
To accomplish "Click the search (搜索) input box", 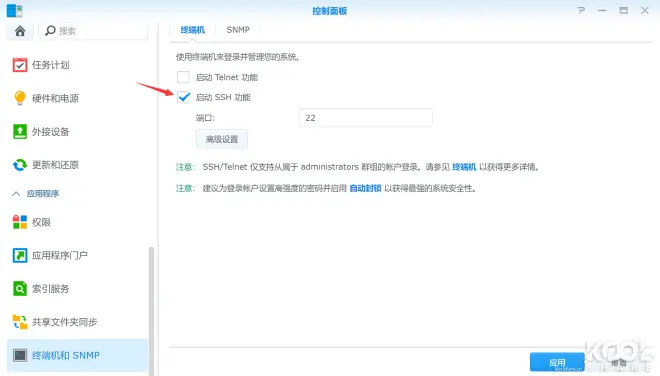I will coord(93,31).
